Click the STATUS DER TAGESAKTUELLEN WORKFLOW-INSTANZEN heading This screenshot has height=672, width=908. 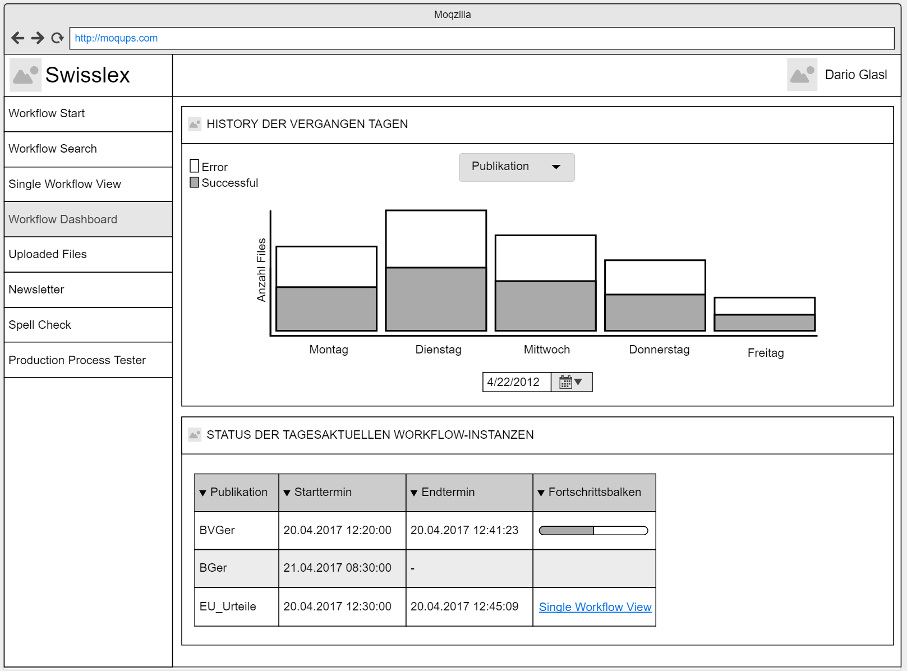coord(370,434)
